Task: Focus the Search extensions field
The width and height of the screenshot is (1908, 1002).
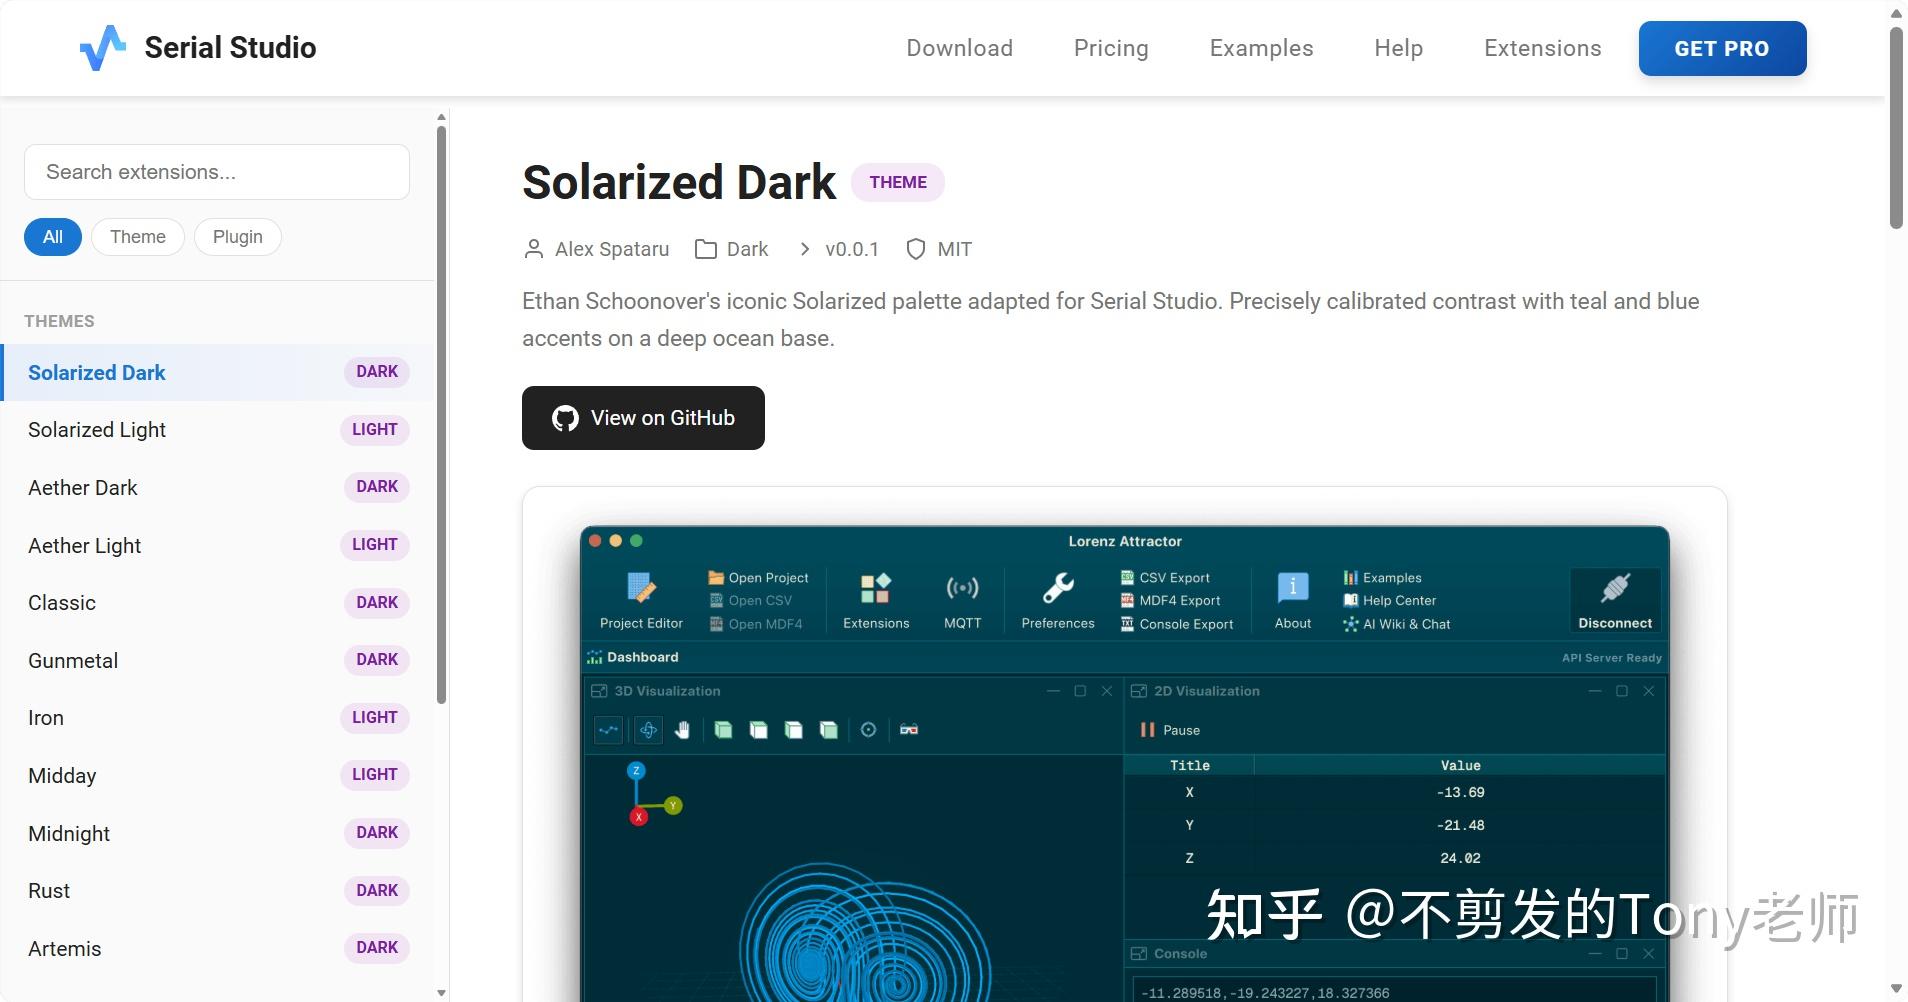Action: pyautogui.click(x=217, y=172)
